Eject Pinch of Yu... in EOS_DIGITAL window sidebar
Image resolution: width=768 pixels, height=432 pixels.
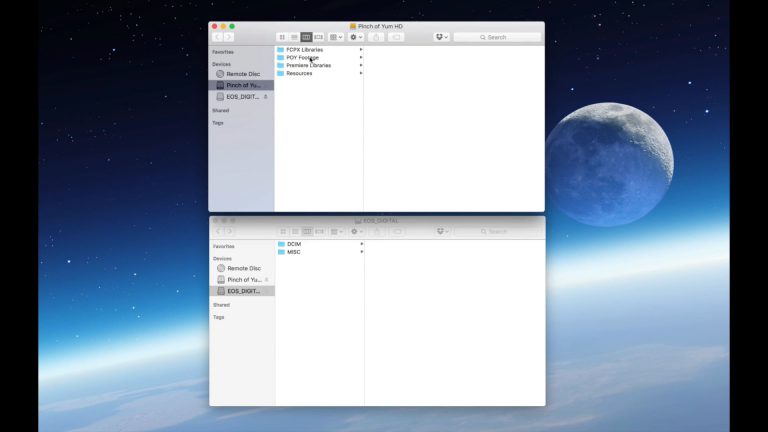(266, 280)
